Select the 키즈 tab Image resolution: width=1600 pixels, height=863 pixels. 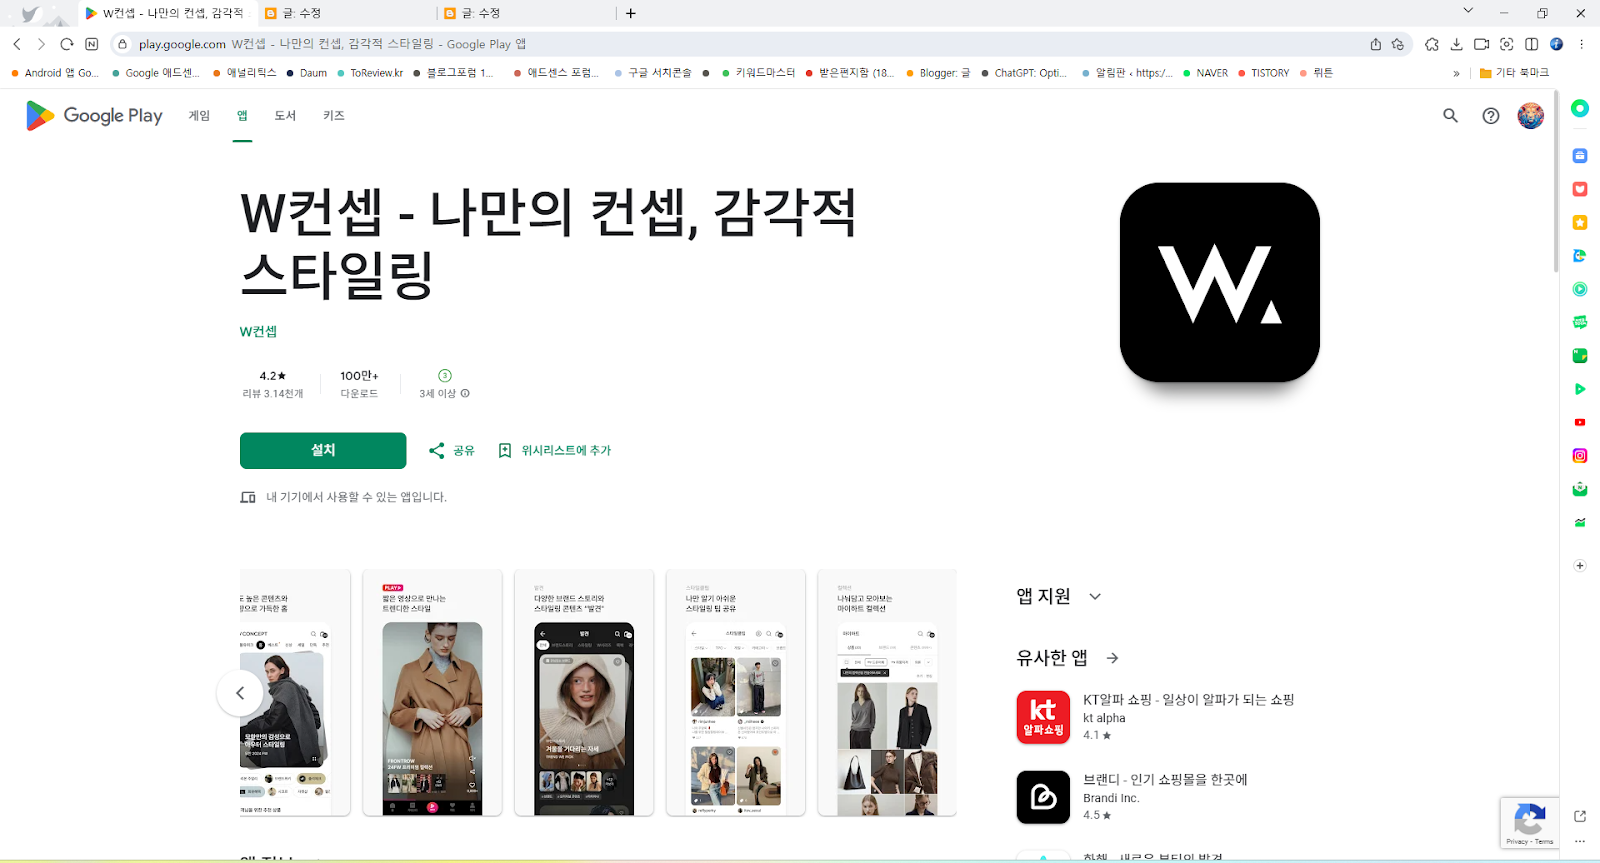tap(334, 116)
